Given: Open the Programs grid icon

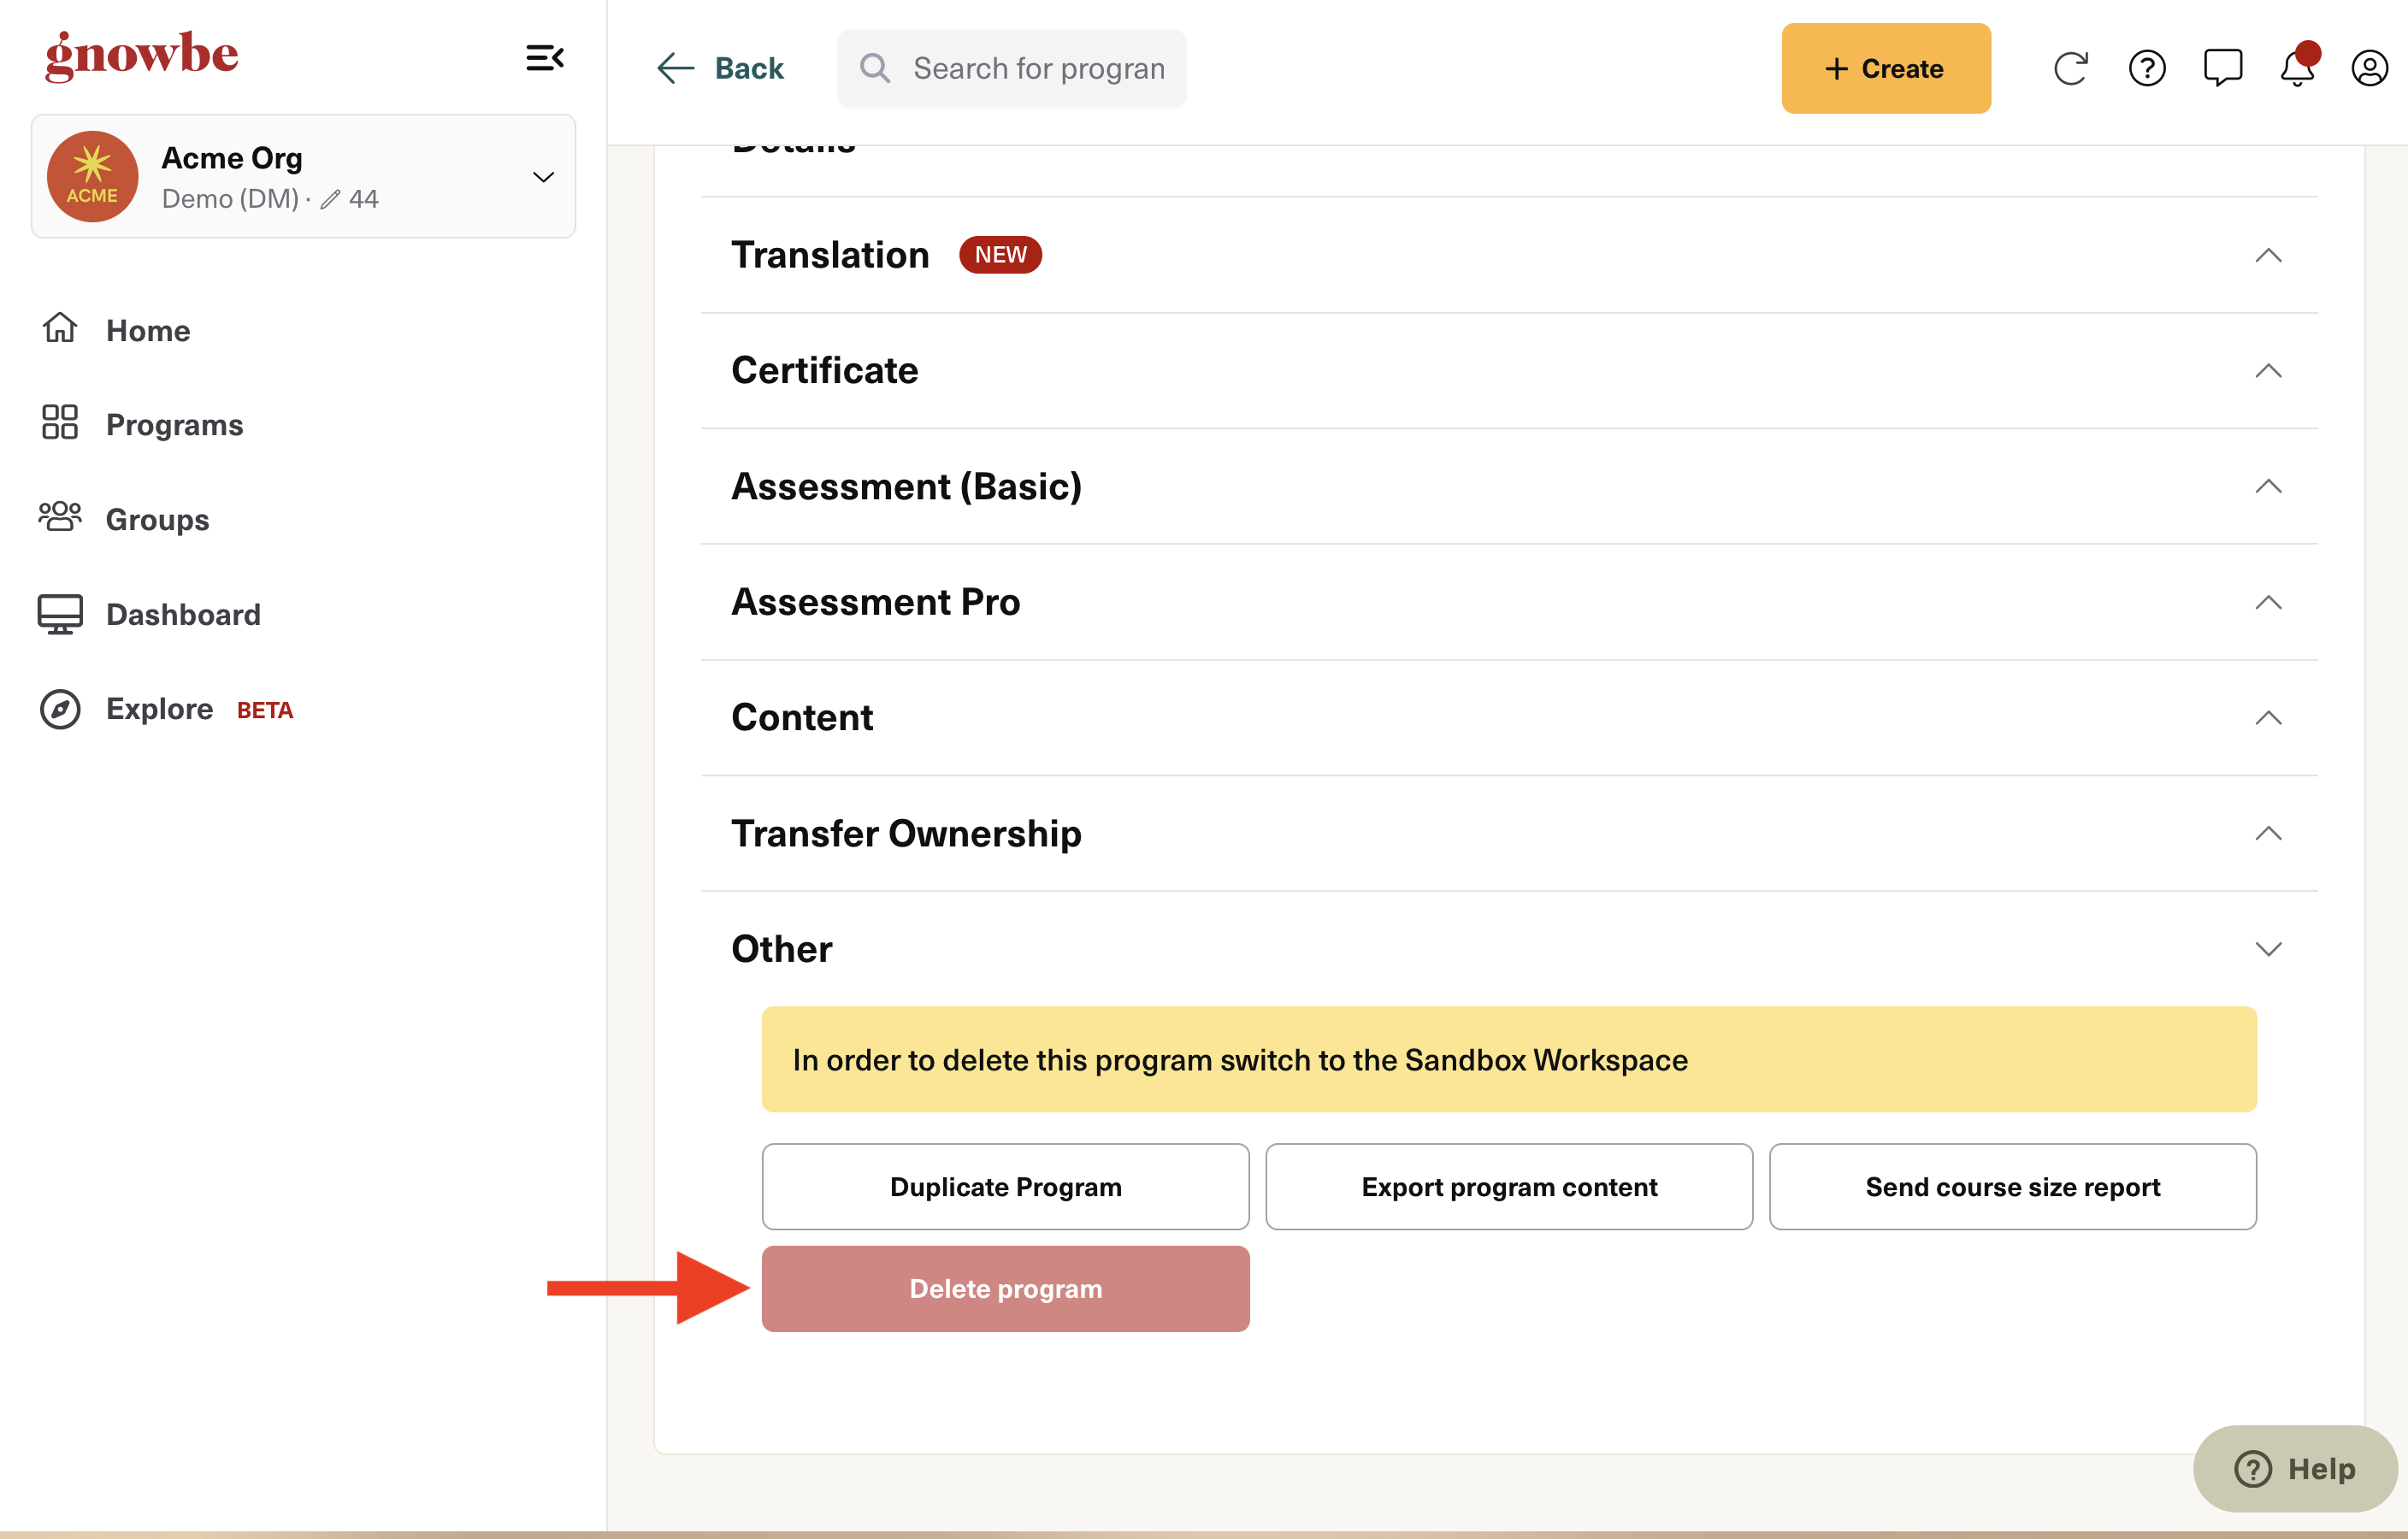Looking at the screenshot, I should pyautogui.click(x=60, y=422).
